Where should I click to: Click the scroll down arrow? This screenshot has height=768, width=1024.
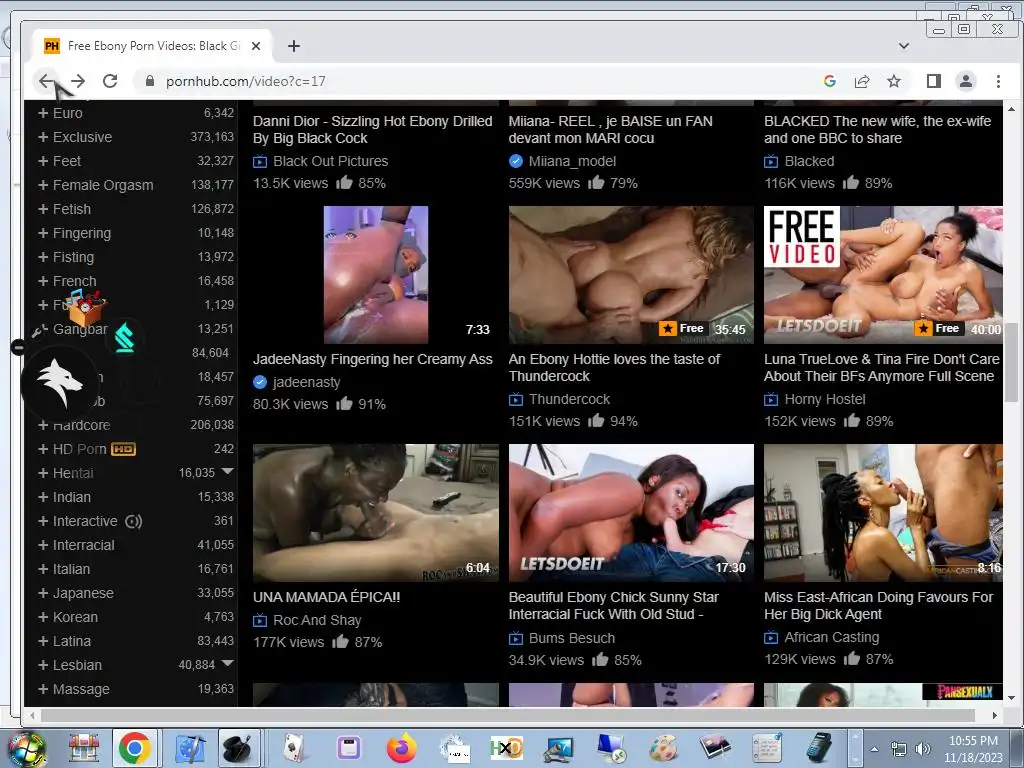point(1012,697)
